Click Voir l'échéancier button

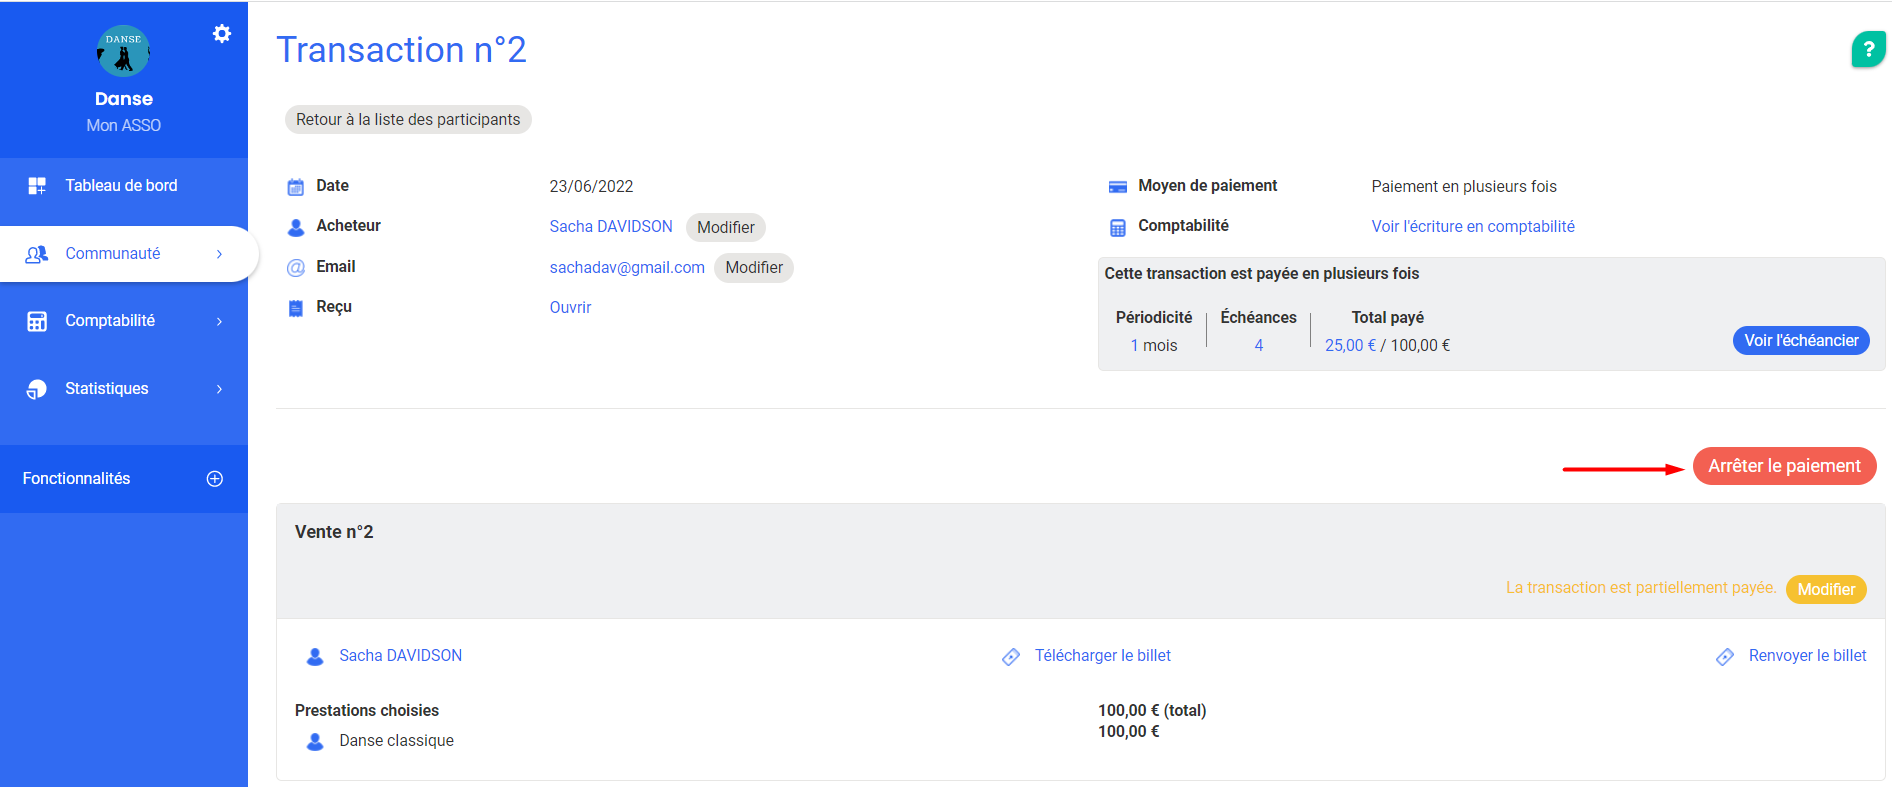(1800, 341)
